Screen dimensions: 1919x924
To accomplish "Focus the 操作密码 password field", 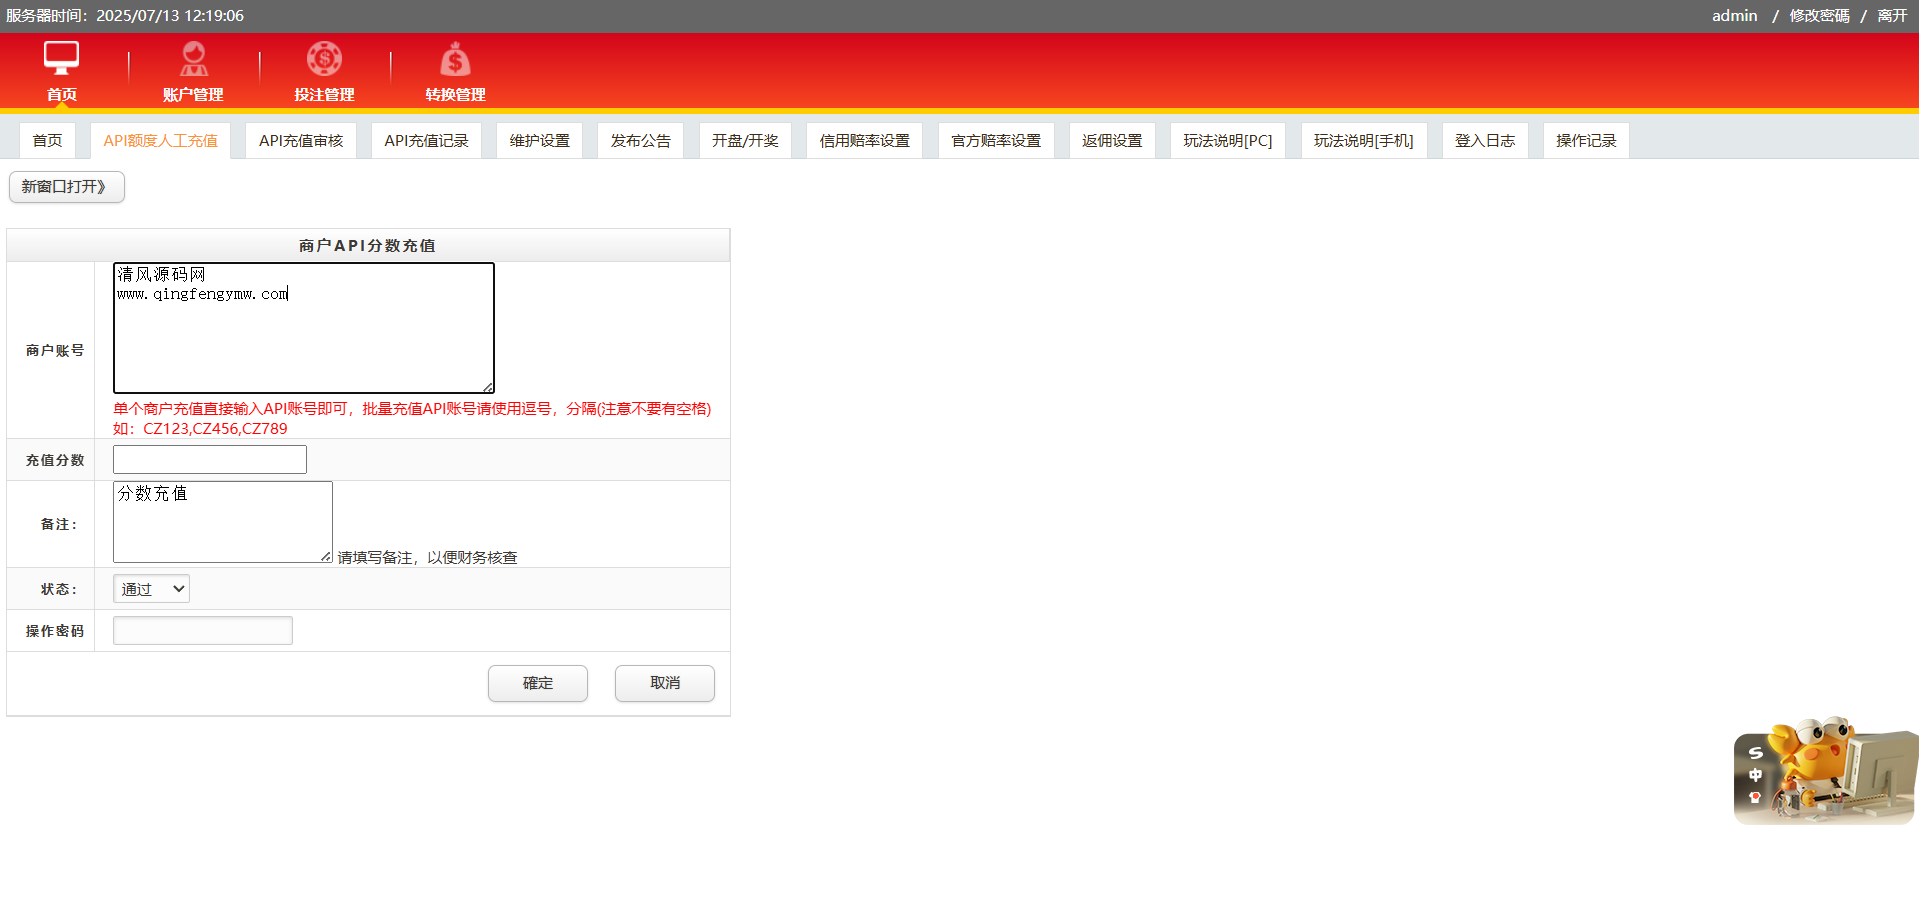I will pyautogui.click(x=203, y=631).
